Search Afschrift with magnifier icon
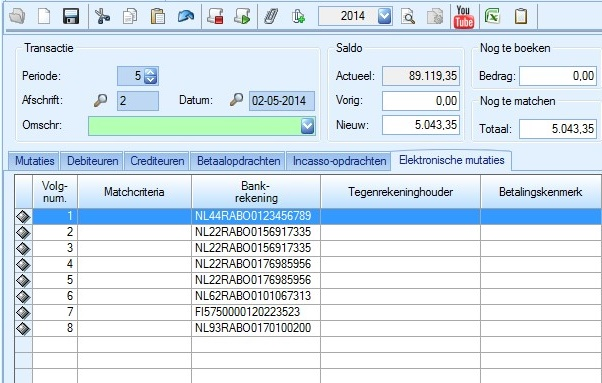 click(101, 100)
